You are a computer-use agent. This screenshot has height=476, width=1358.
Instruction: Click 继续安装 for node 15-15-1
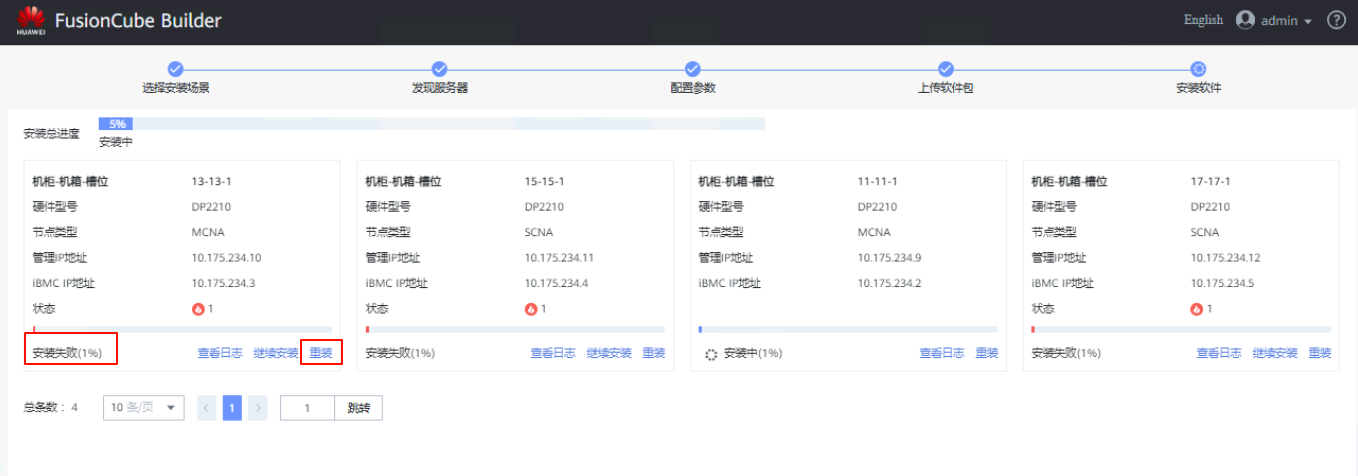(x=609, y=353)
